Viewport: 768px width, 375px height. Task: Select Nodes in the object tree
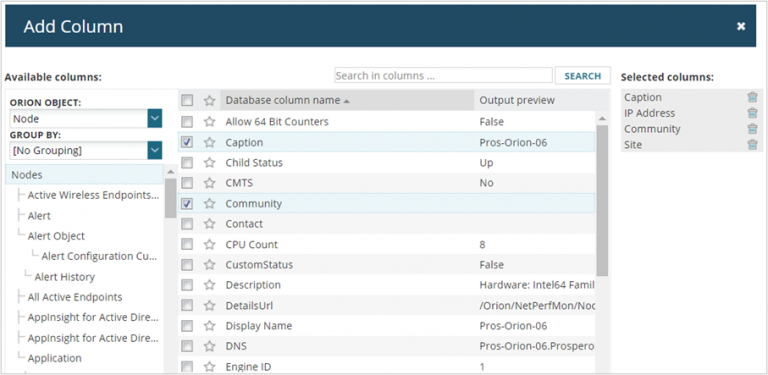pos(84,175)
